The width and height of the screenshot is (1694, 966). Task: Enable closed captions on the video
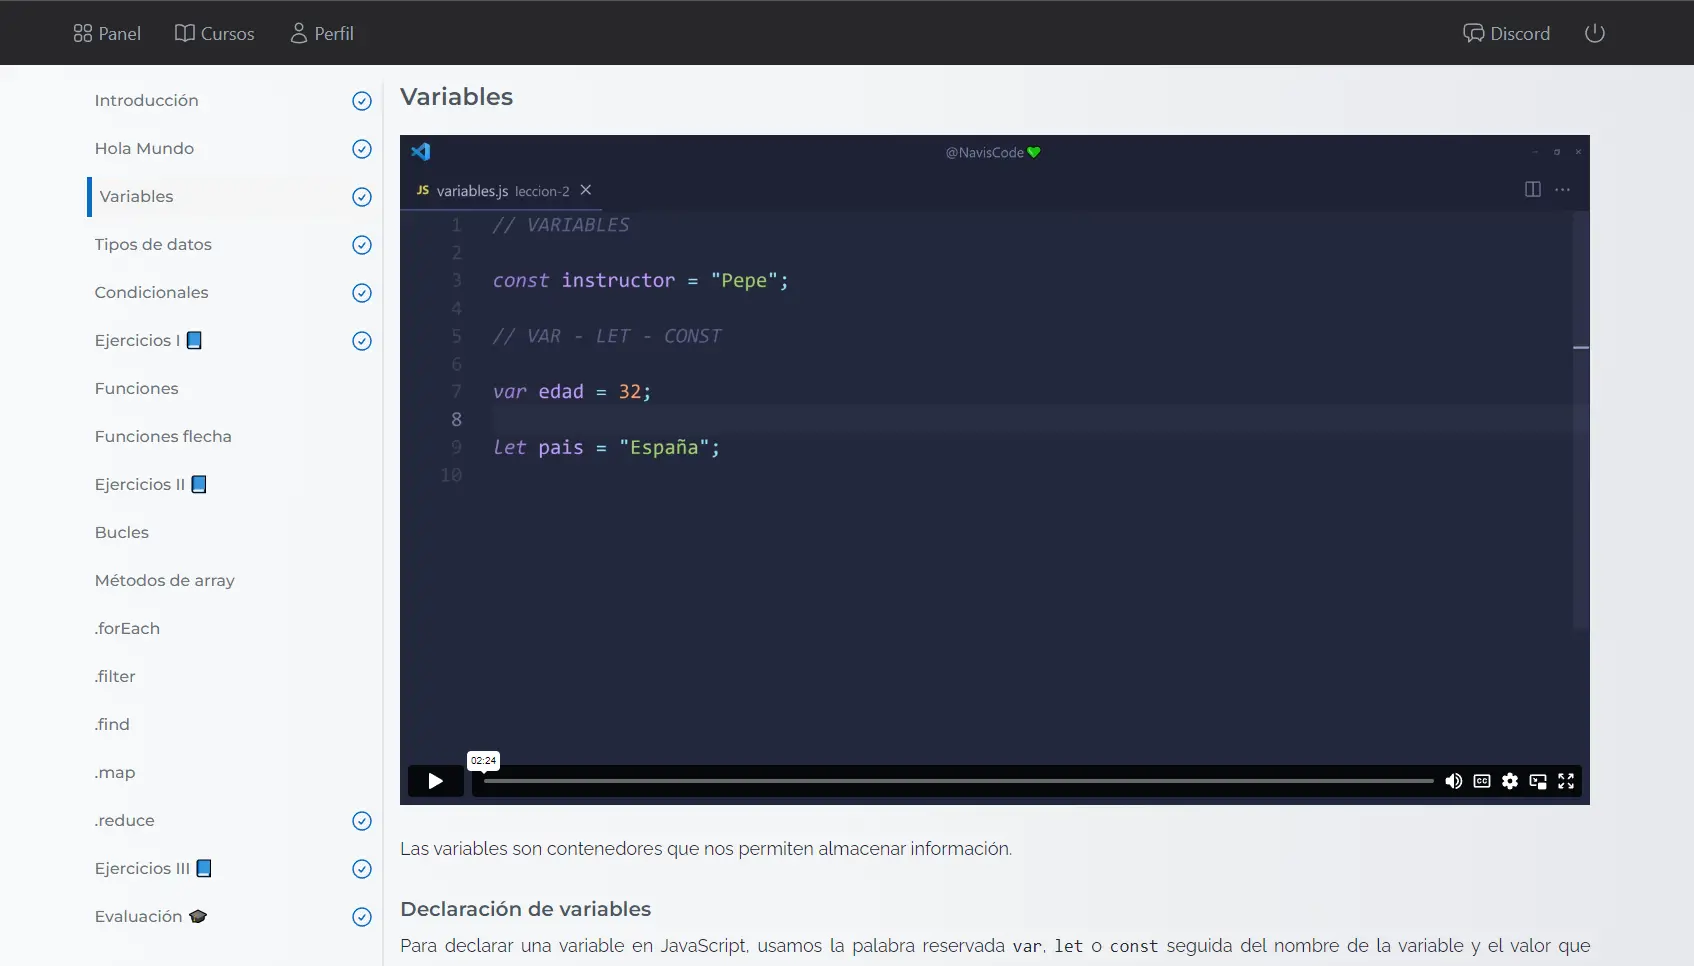point(1482,781)
